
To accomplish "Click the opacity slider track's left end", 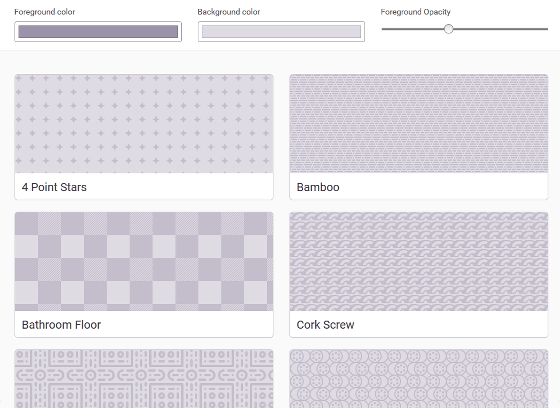I will click(384, 29).
